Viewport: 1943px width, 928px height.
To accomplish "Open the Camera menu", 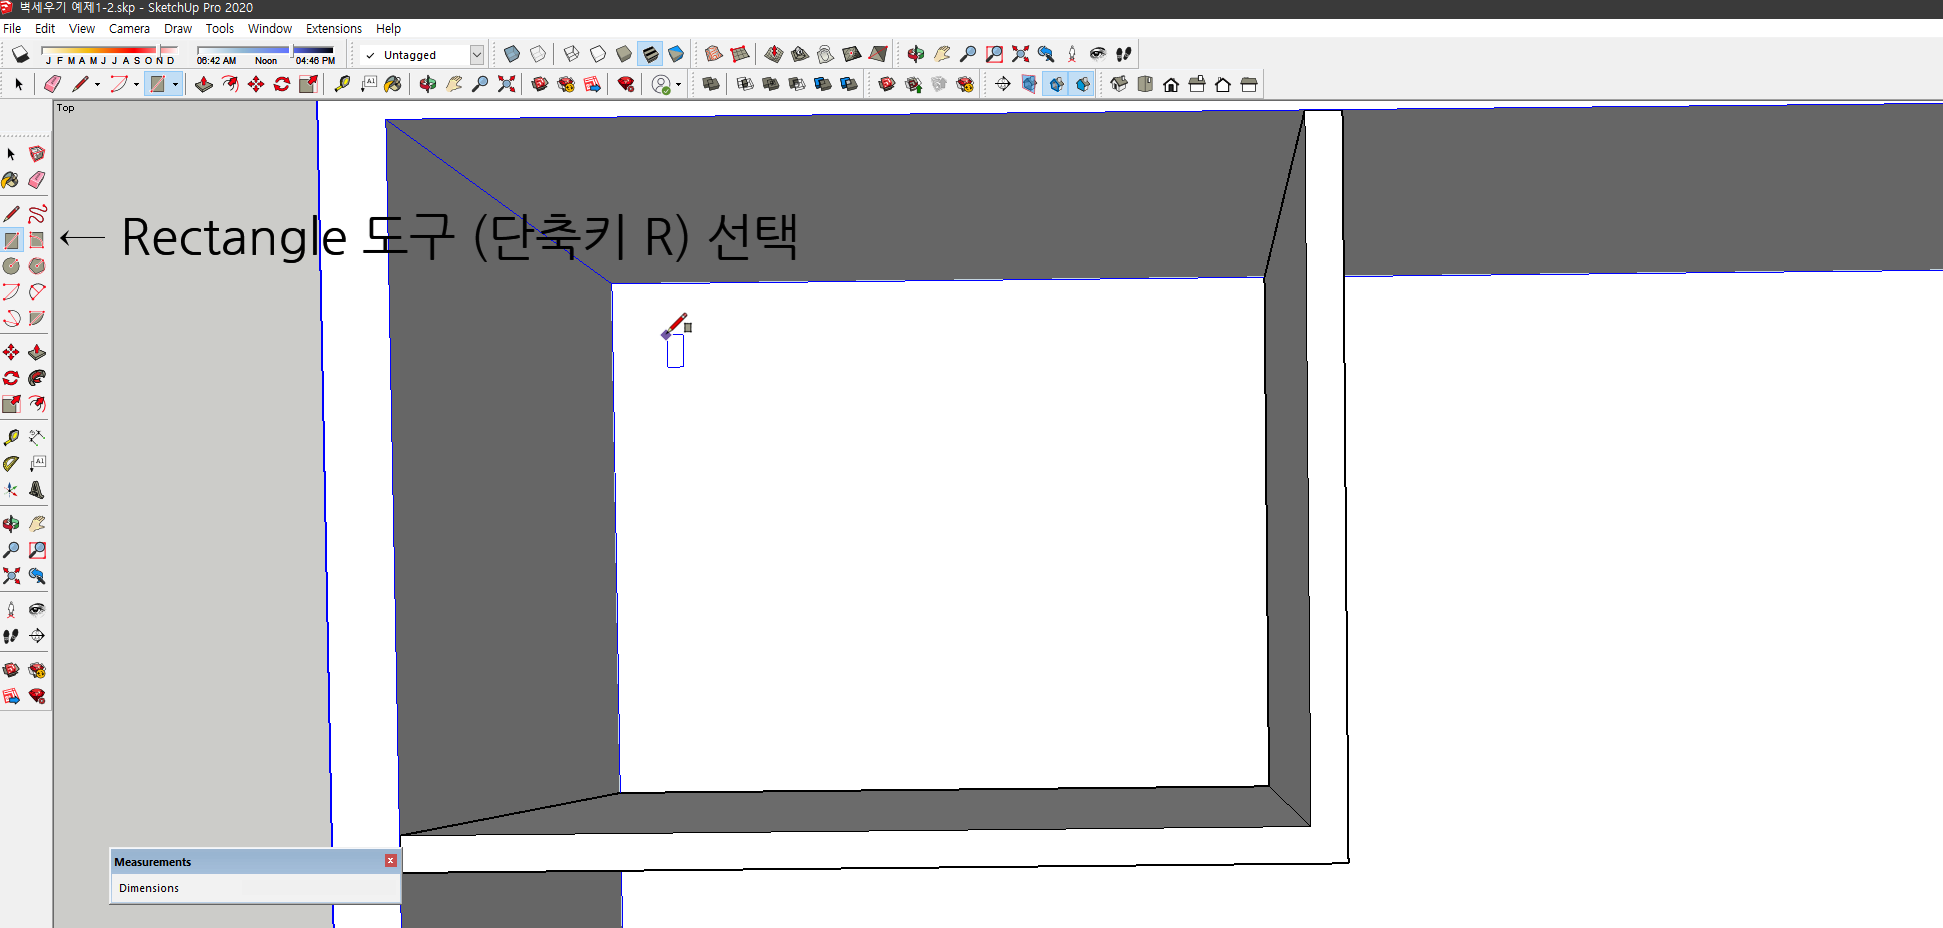I will [x=129, y=28].
